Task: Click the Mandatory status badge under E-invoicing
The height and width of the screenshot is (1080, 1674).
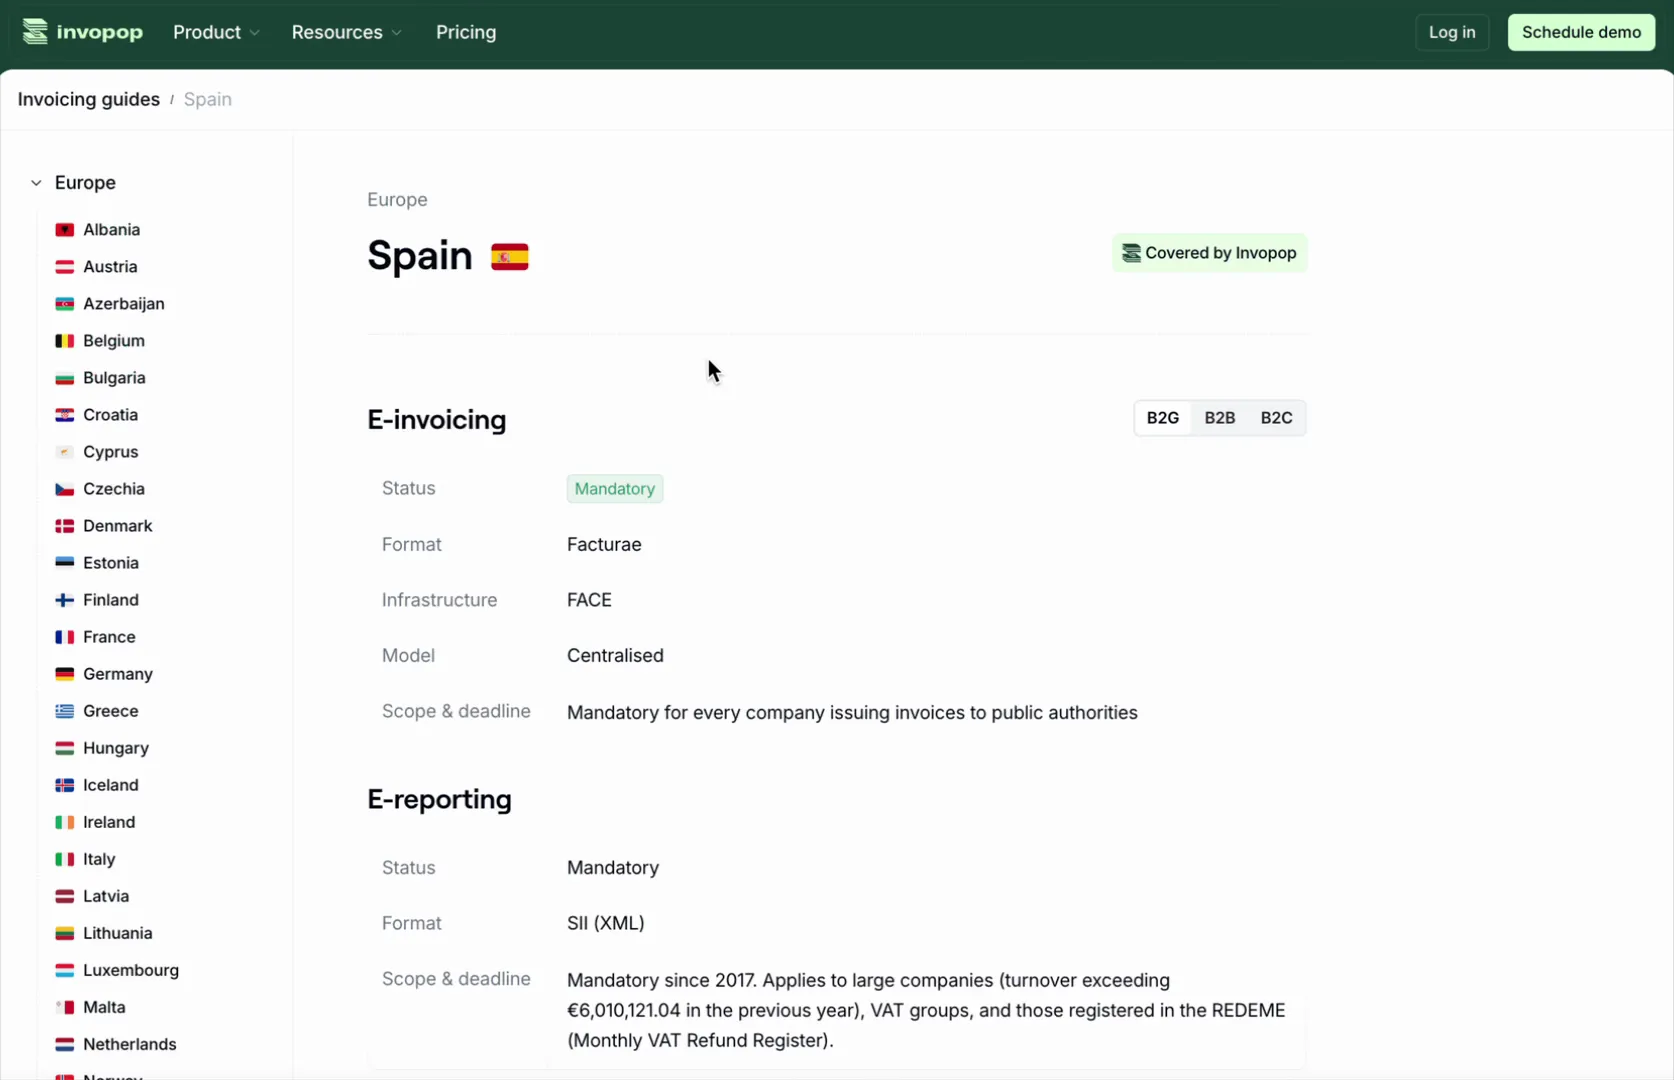Action: (615, 489)
